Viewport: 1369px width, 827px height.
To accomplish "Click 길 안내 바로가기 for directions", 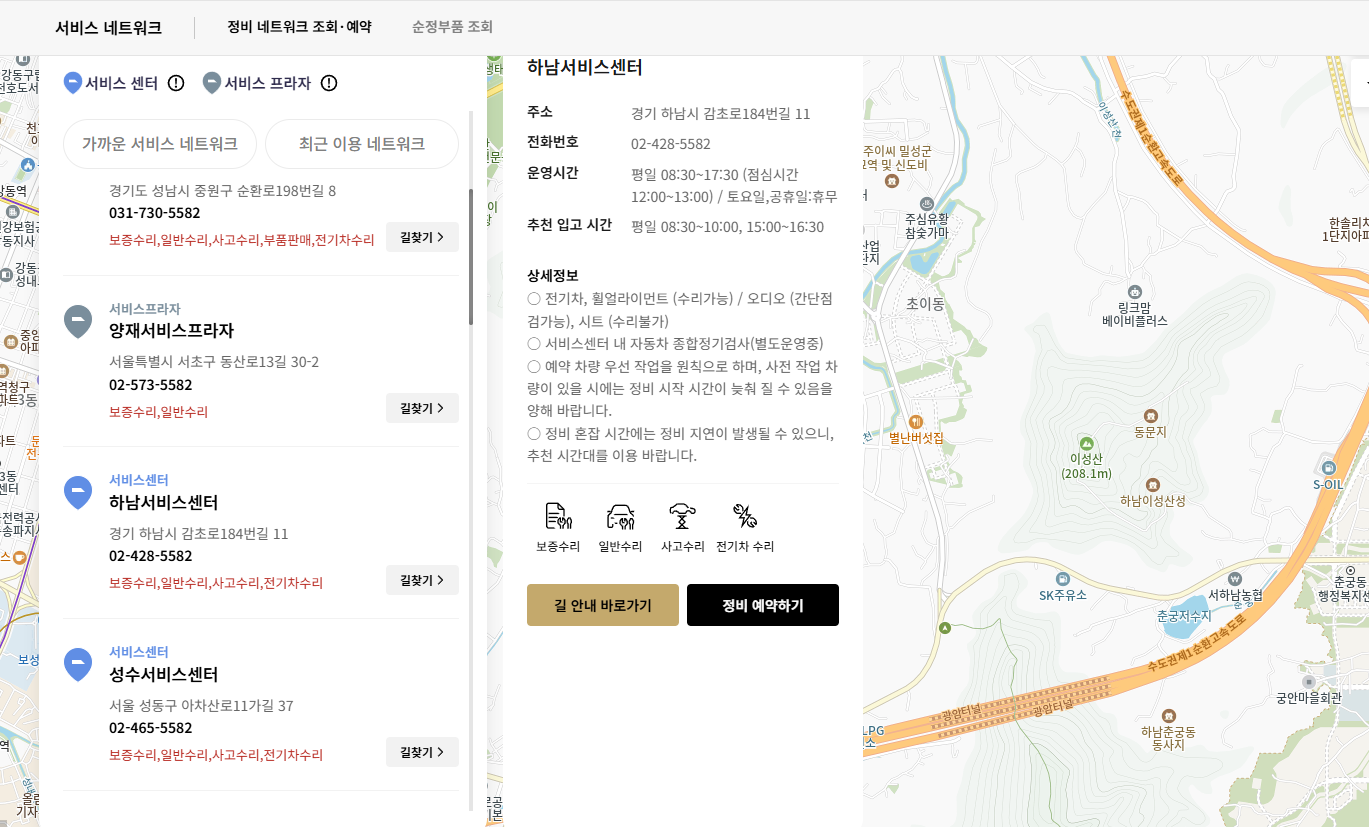I will coord(602,605).
